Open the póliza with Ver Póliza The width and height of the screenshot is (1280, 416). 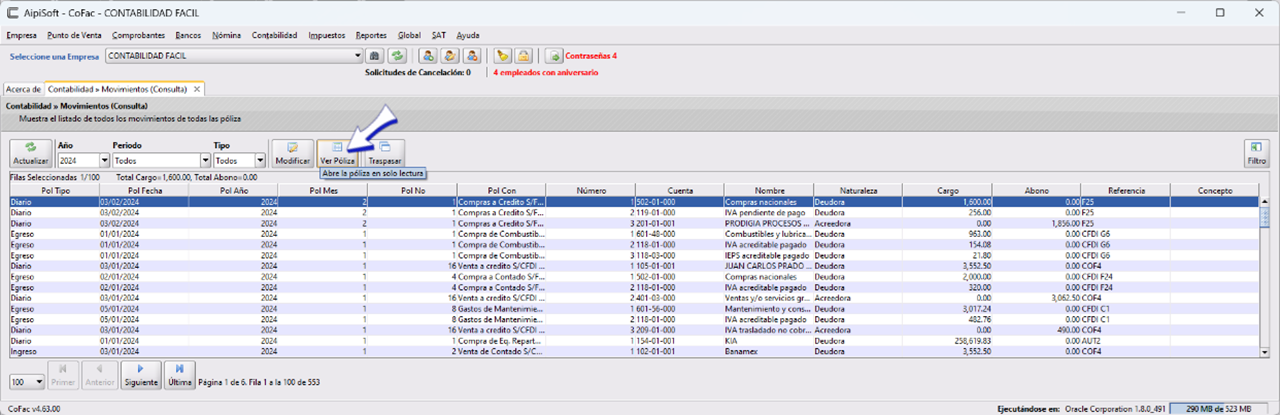tap(338, 152)
